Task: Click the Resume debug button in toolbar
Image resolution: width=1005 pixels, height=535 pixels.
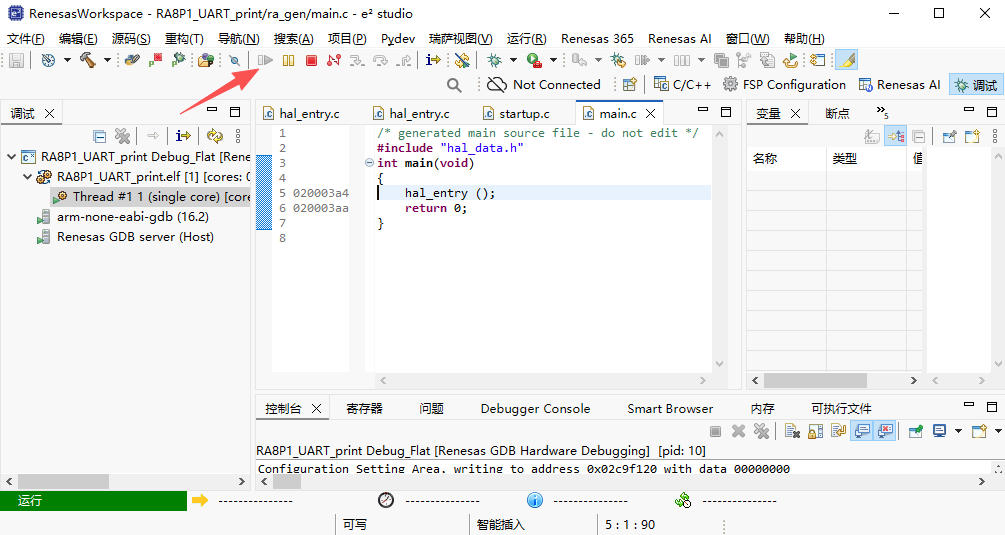Action: pos(265,60)
